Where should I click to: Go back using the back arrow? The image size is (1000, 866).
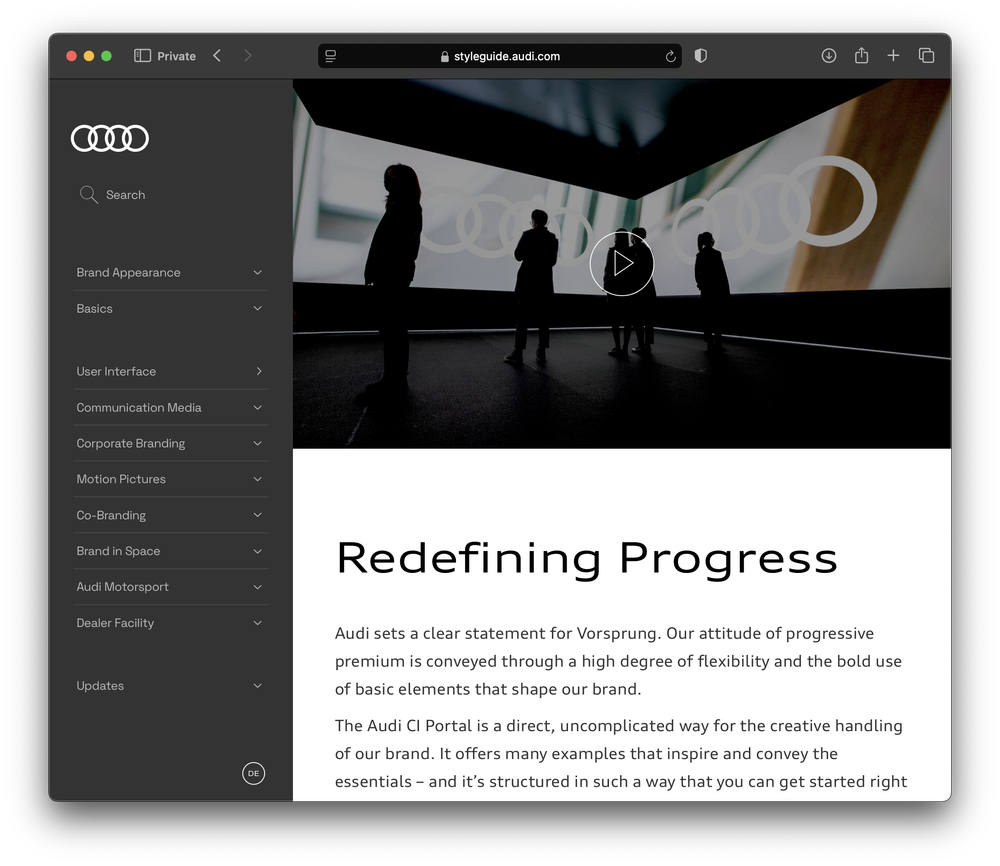pyautogui.click(x=217, y=56)
